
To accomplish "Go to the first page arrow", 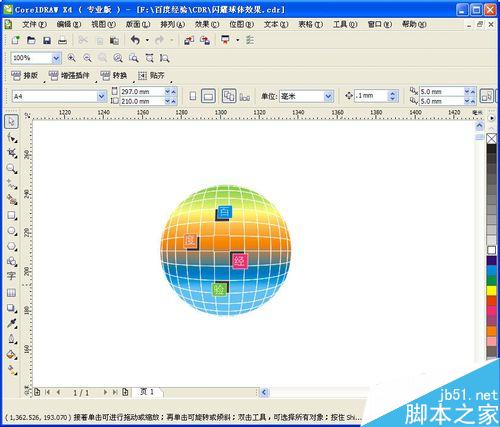I will click(47, 392).
